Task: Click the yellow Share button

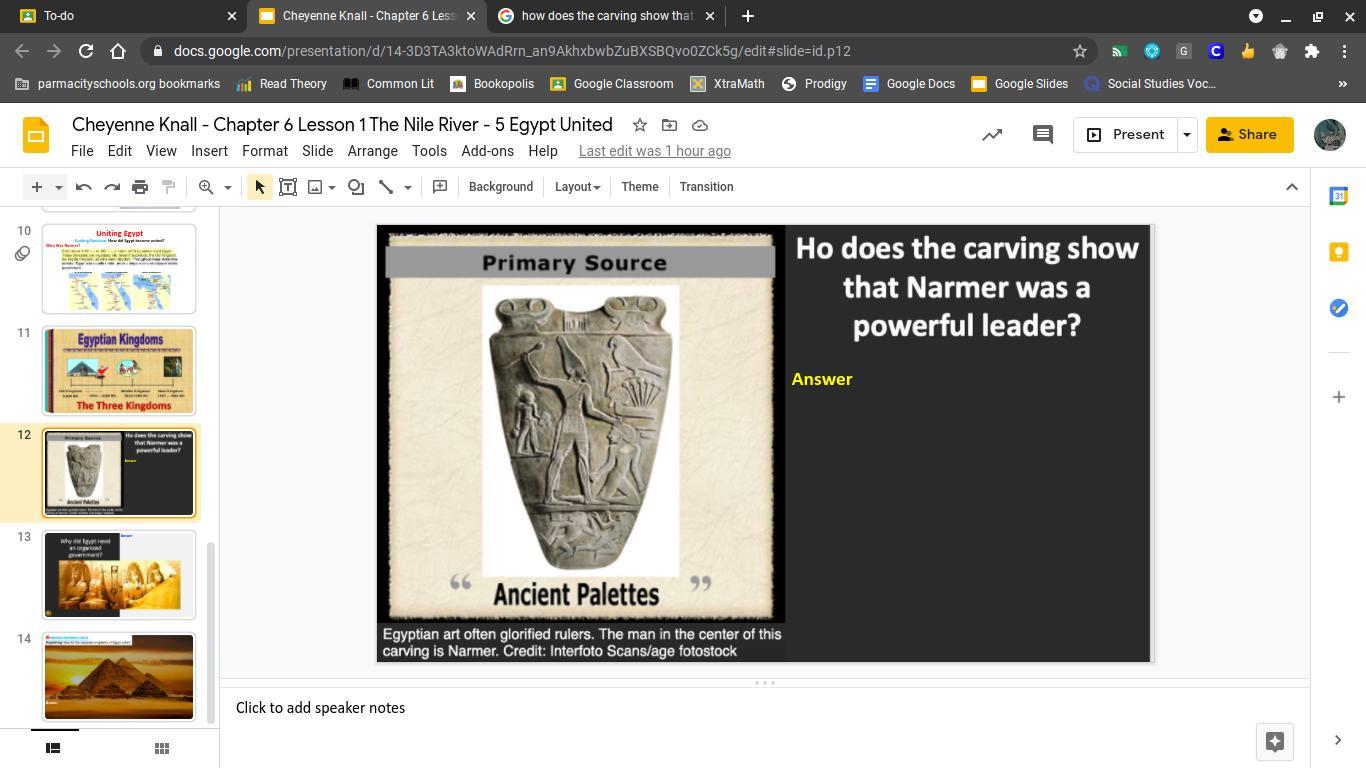Action: click(x=1249, y=135)
